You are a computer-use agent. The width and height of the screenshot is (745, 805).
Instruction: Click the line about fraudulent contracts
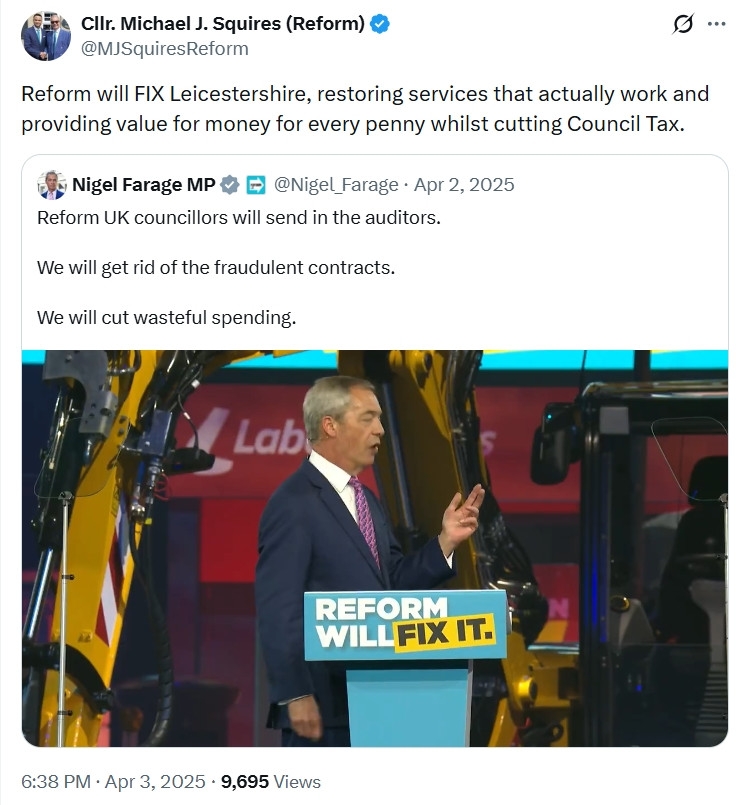coord(216,268)
